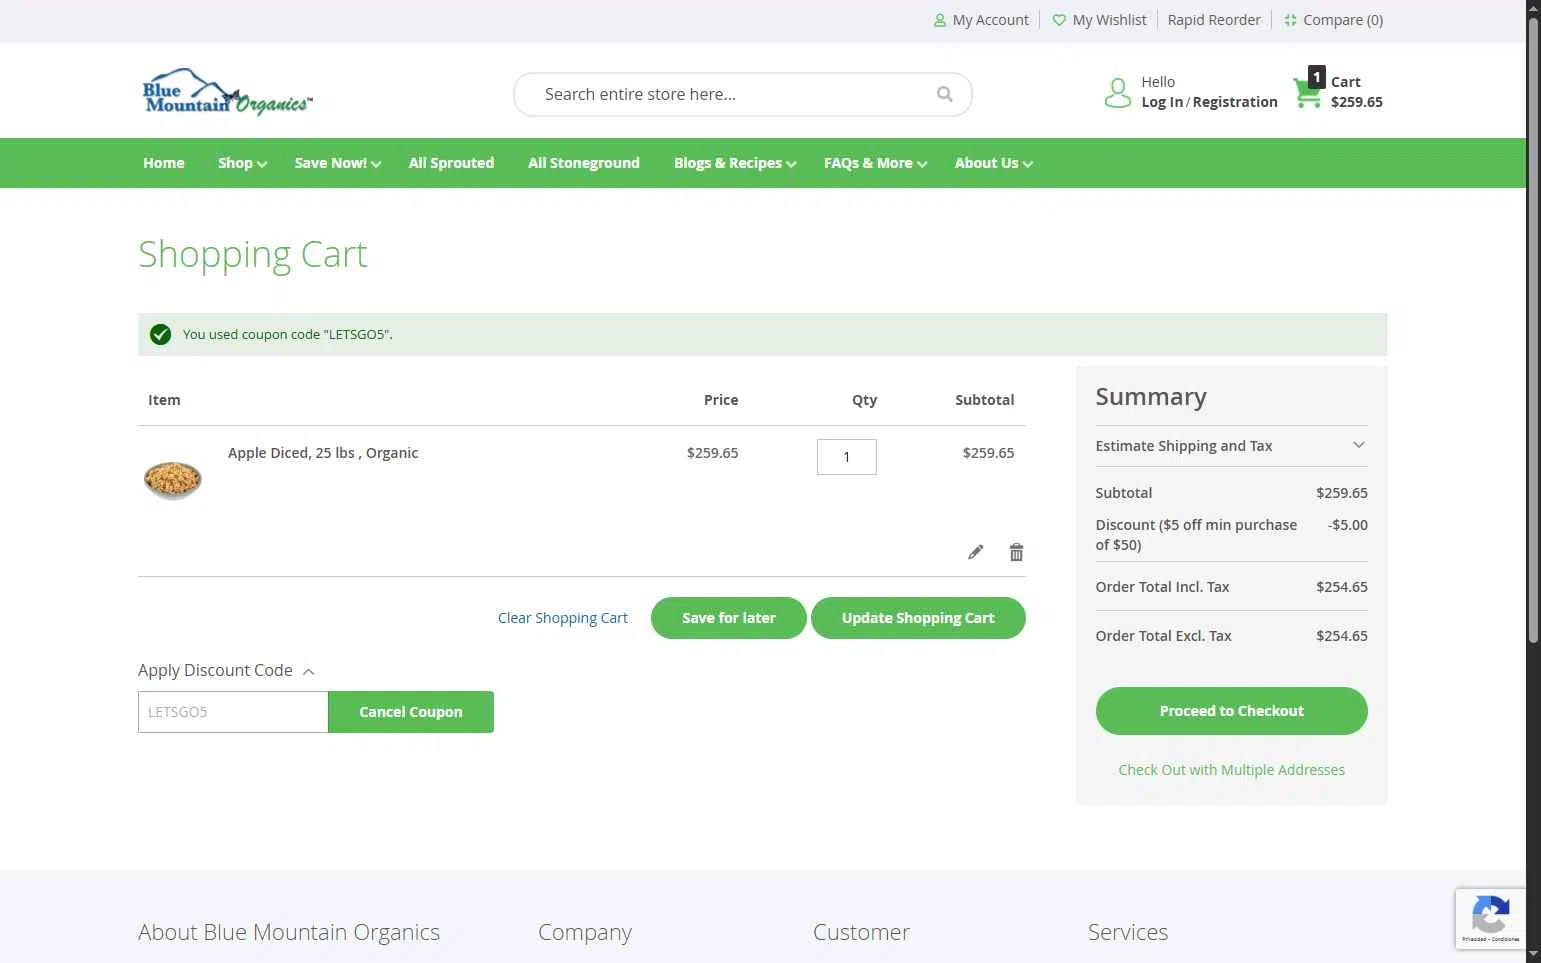The image size is (1541, 963).
Task: Expand Blogs & Recipes menu
Action: (735, 163)
